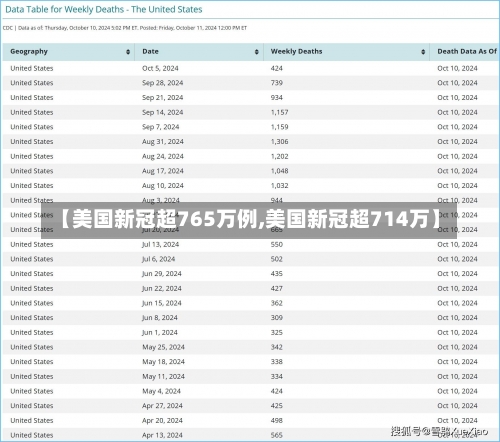Select the Sep 28, 2024 date cell
The image size is (500, 442).
pos(163,83)
